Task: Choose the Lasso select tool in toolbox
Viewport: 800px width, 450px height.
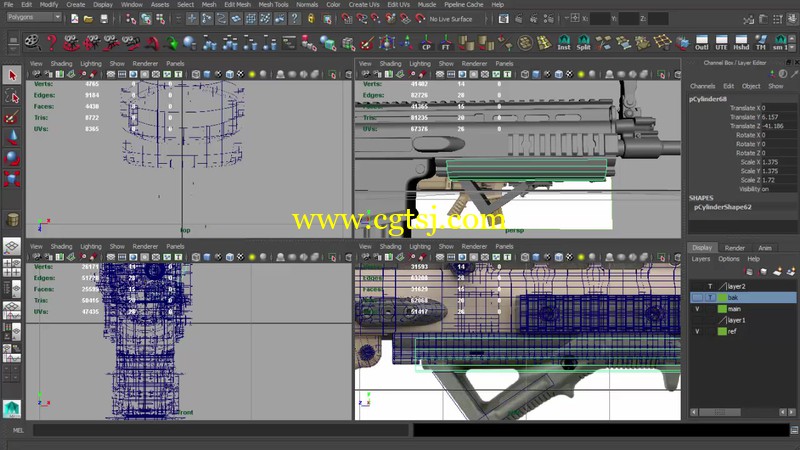Action: 12,96
